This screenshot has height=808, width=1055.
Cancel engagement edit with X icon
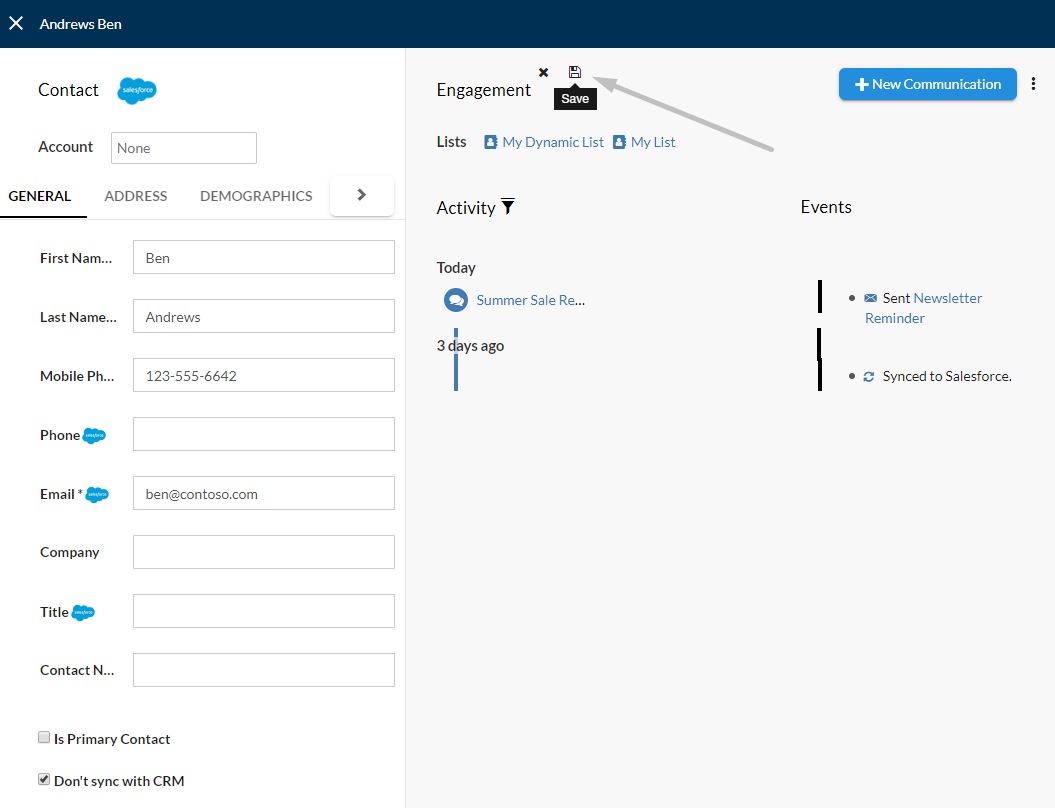click(x=544, y=72)
